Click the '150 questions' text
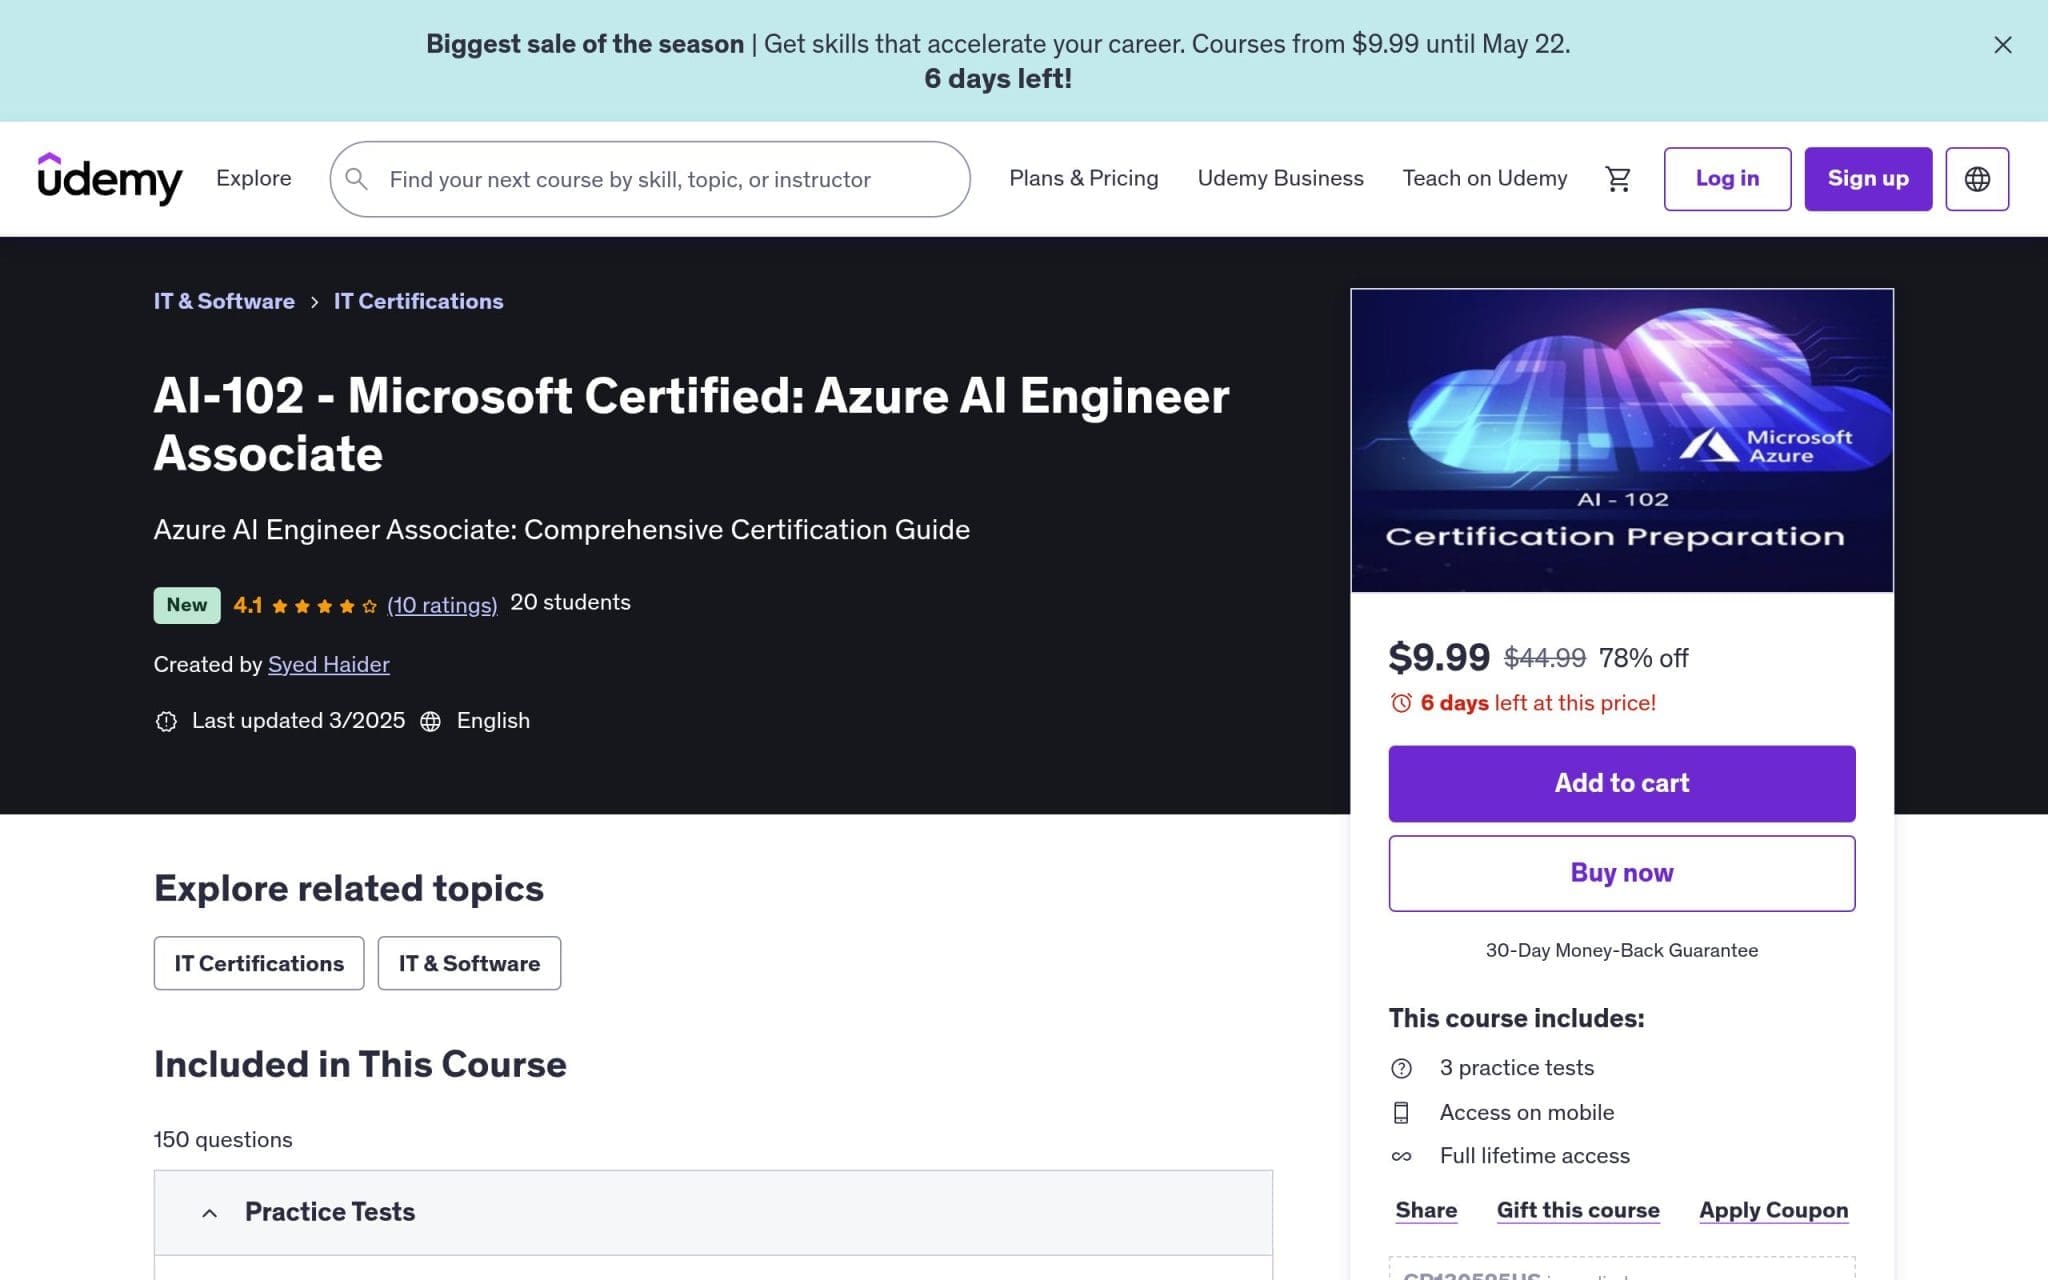Screen dimensions: 2048x1280 pos(223,1139)
